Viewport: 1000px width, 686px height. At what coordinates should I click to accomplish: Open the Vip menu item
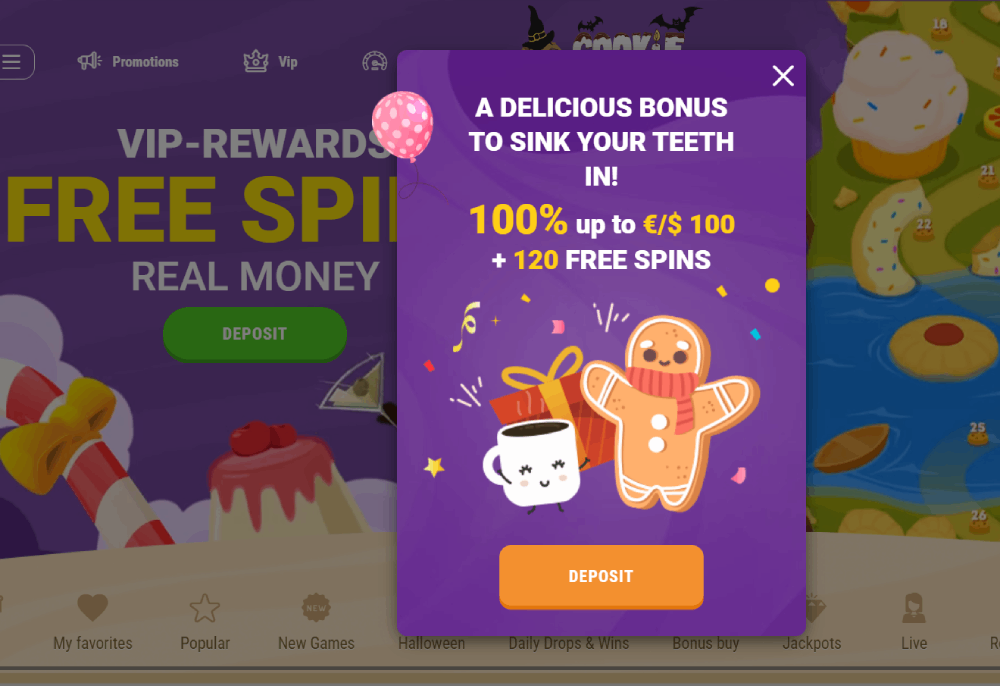coord(288,62)
